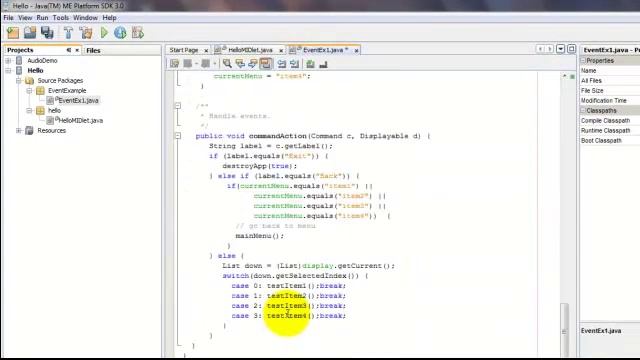Expand the AudioDemo project node
The width and height of the screenshot is (640, 360).
(8, 60)
